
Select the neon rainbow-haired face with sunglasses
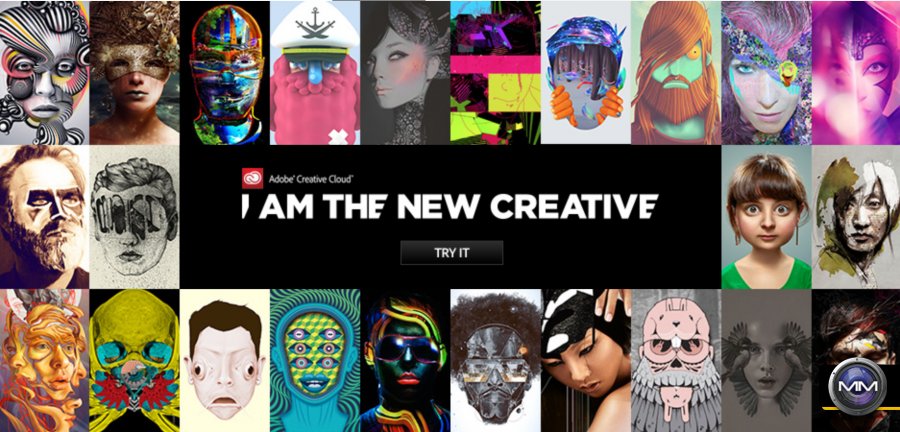(x=405, y=361)
